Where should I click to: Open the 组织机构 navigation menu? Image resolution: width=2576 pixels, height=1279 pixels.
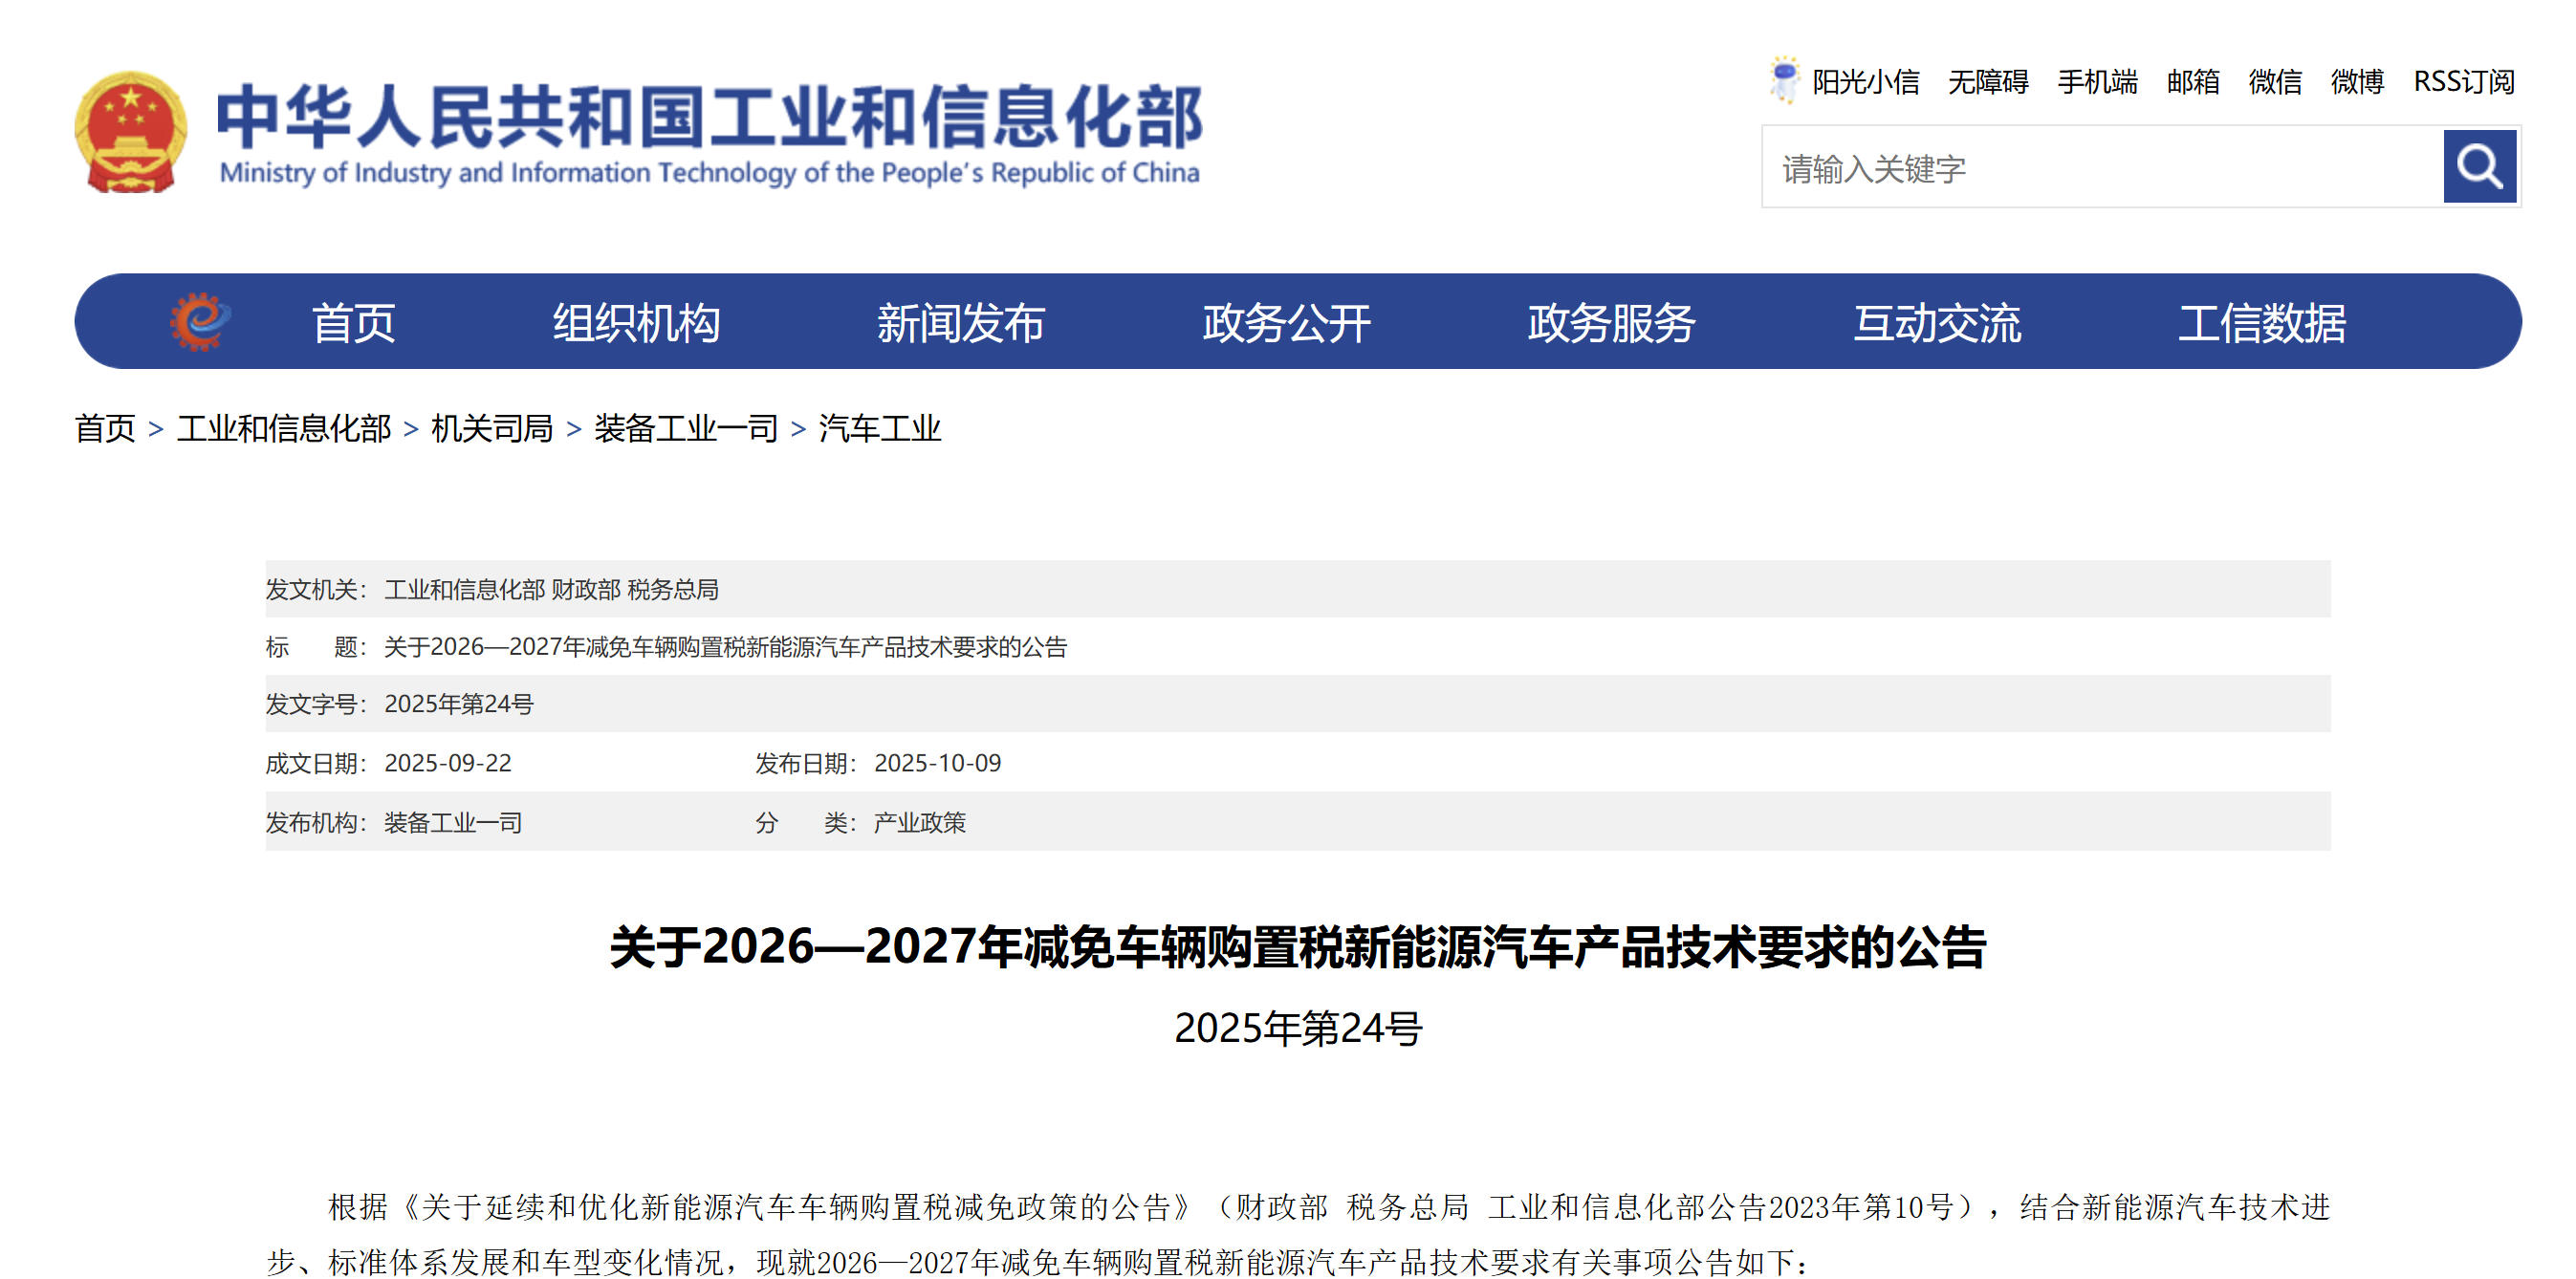pos(636,322)
